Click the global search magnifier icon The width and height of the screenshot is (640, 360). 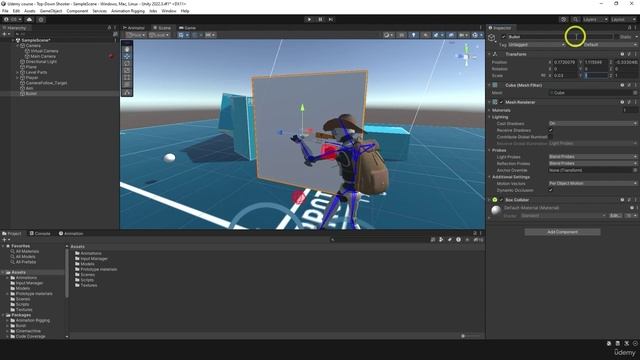point(575,19)
